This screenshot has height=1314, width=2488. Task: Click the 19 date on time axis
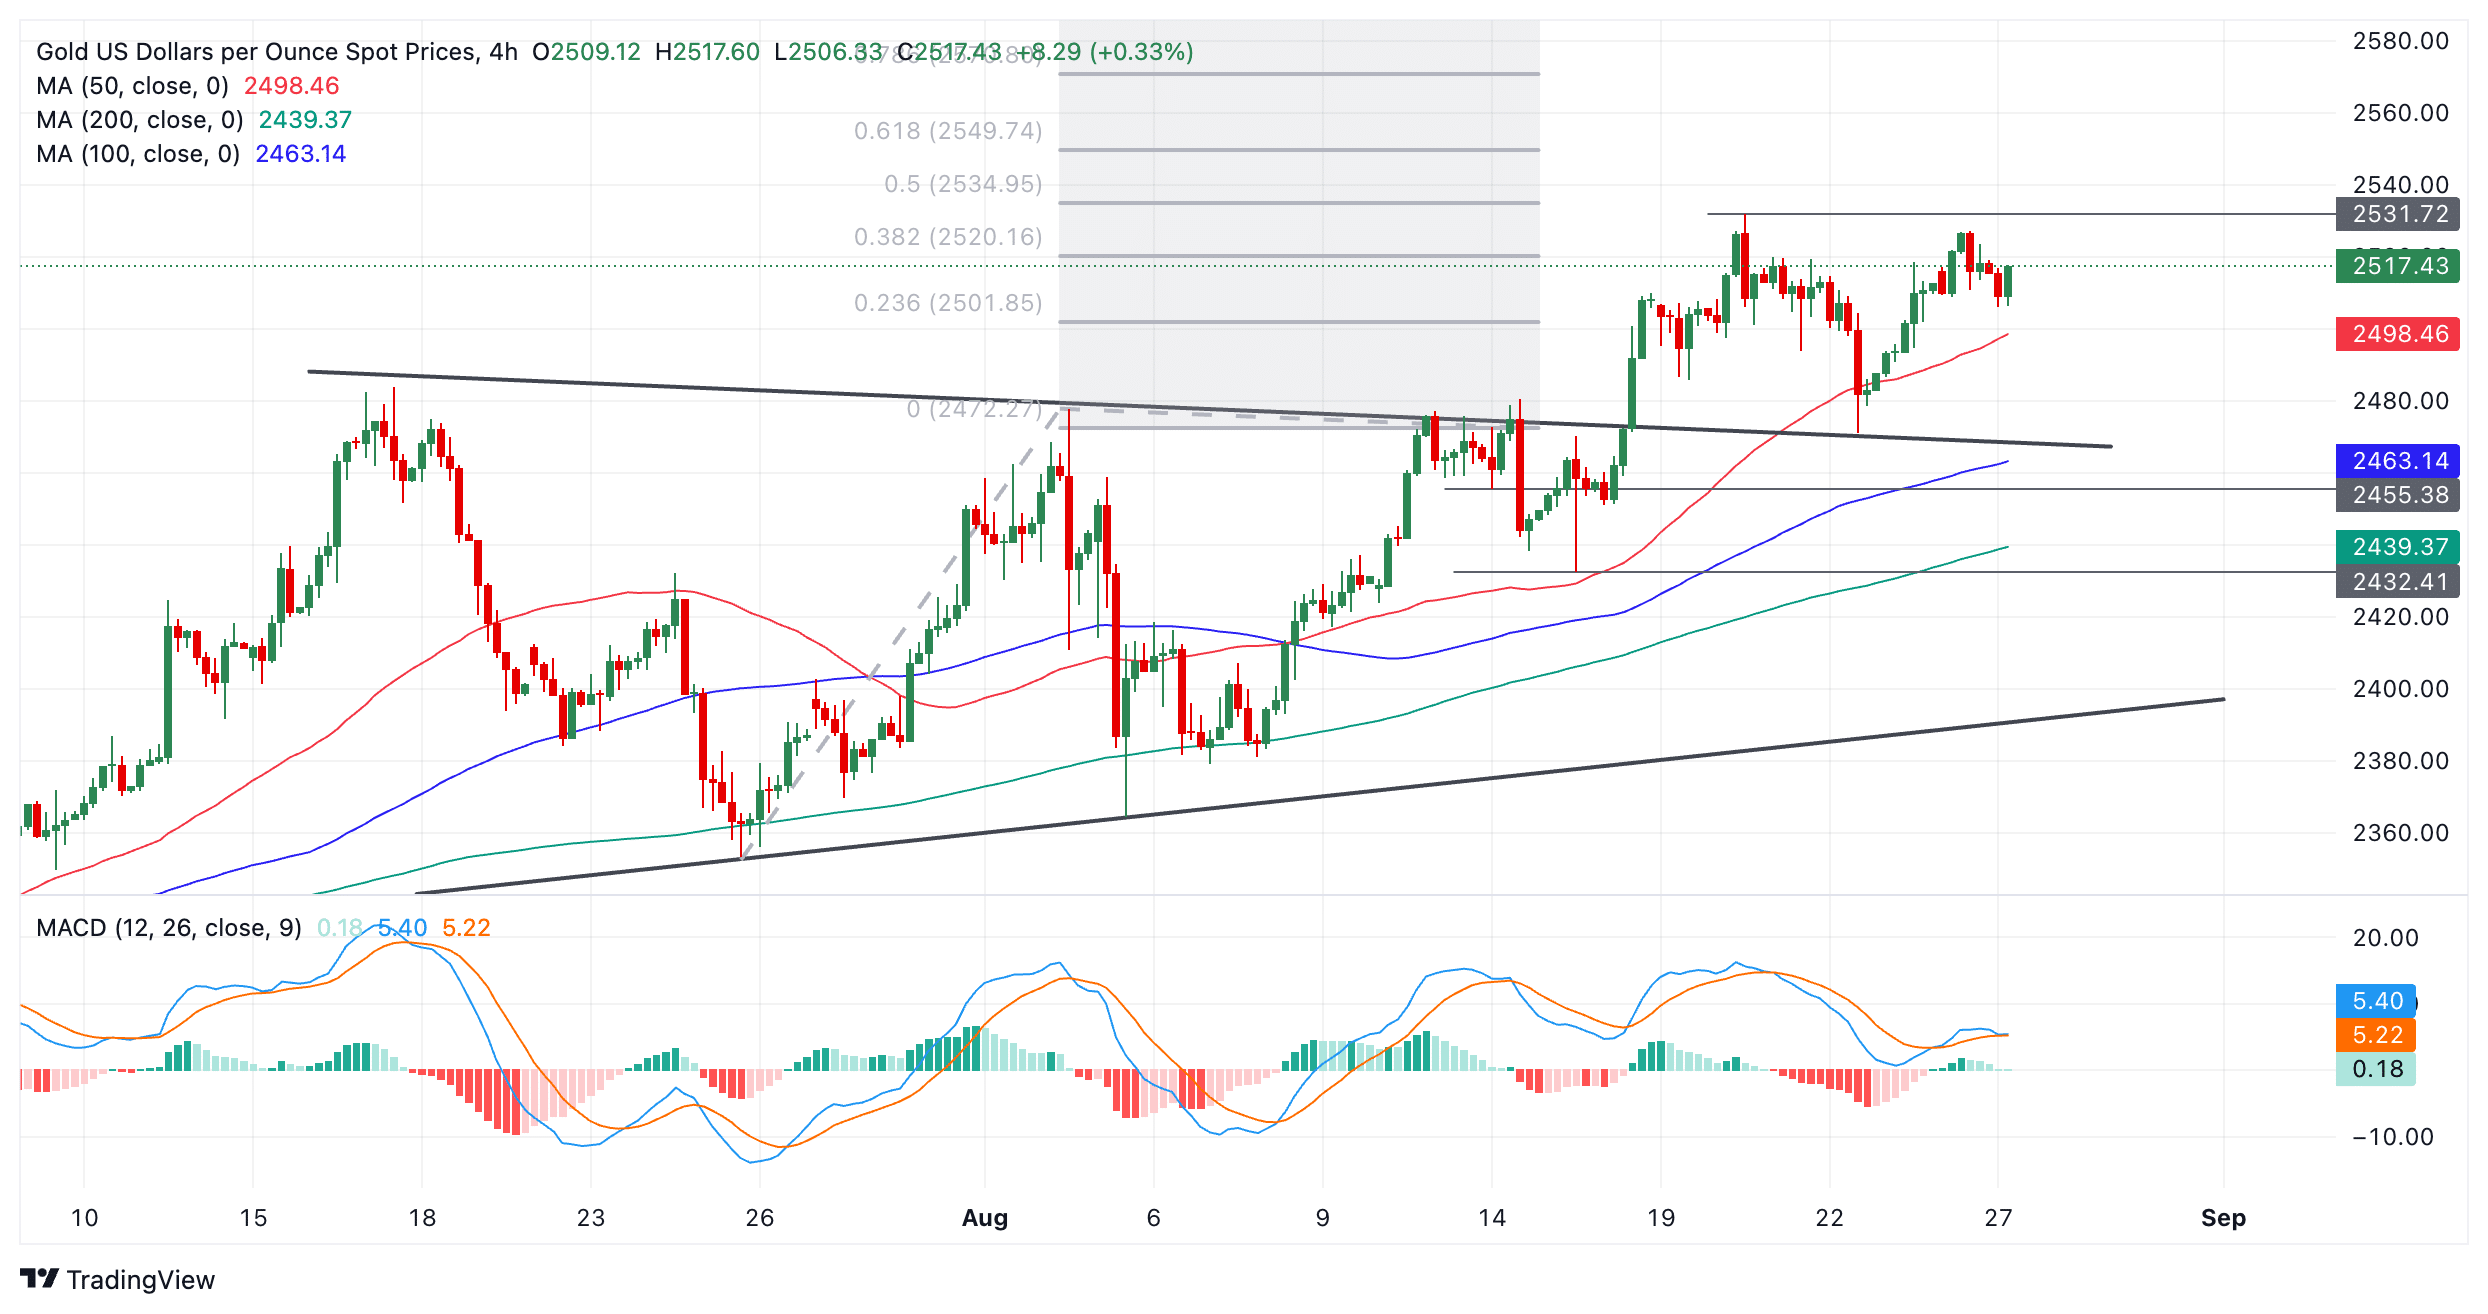click(x=1661, y=1218)
